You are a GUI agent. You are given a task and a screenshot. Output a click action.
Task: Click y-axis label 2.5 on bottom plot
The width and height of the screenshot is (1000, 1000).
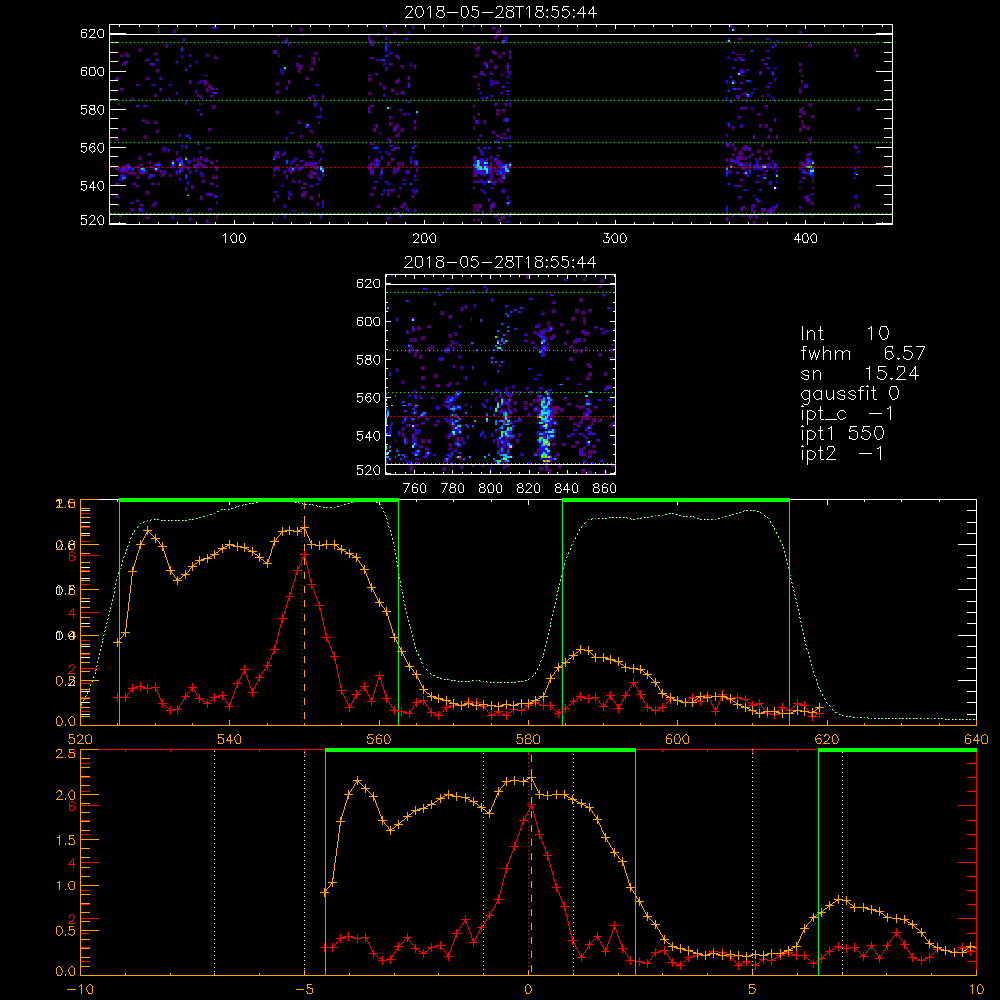(66, 754)
